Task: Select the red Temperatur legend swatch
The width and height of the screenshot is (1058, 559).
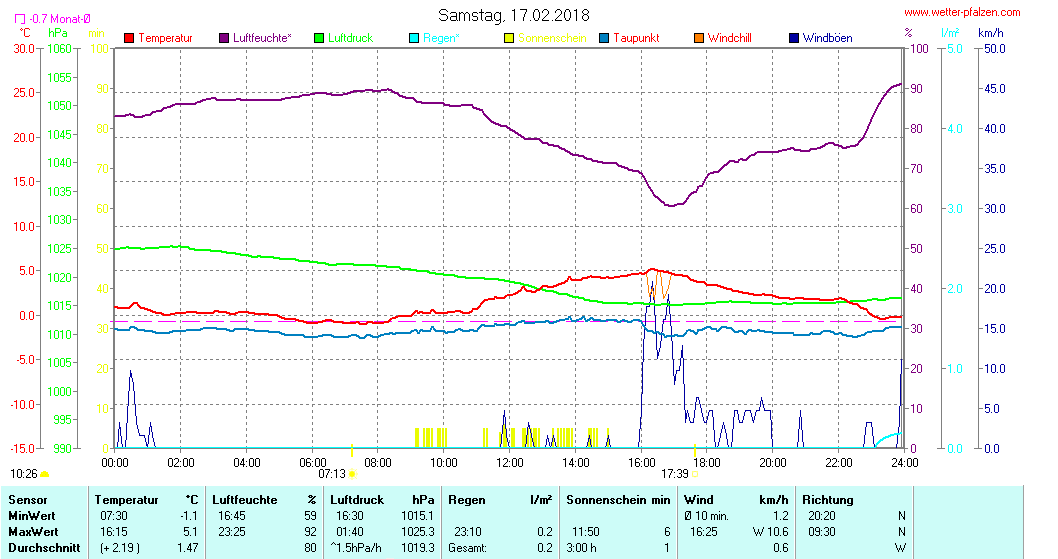Action: click(129, 38)
